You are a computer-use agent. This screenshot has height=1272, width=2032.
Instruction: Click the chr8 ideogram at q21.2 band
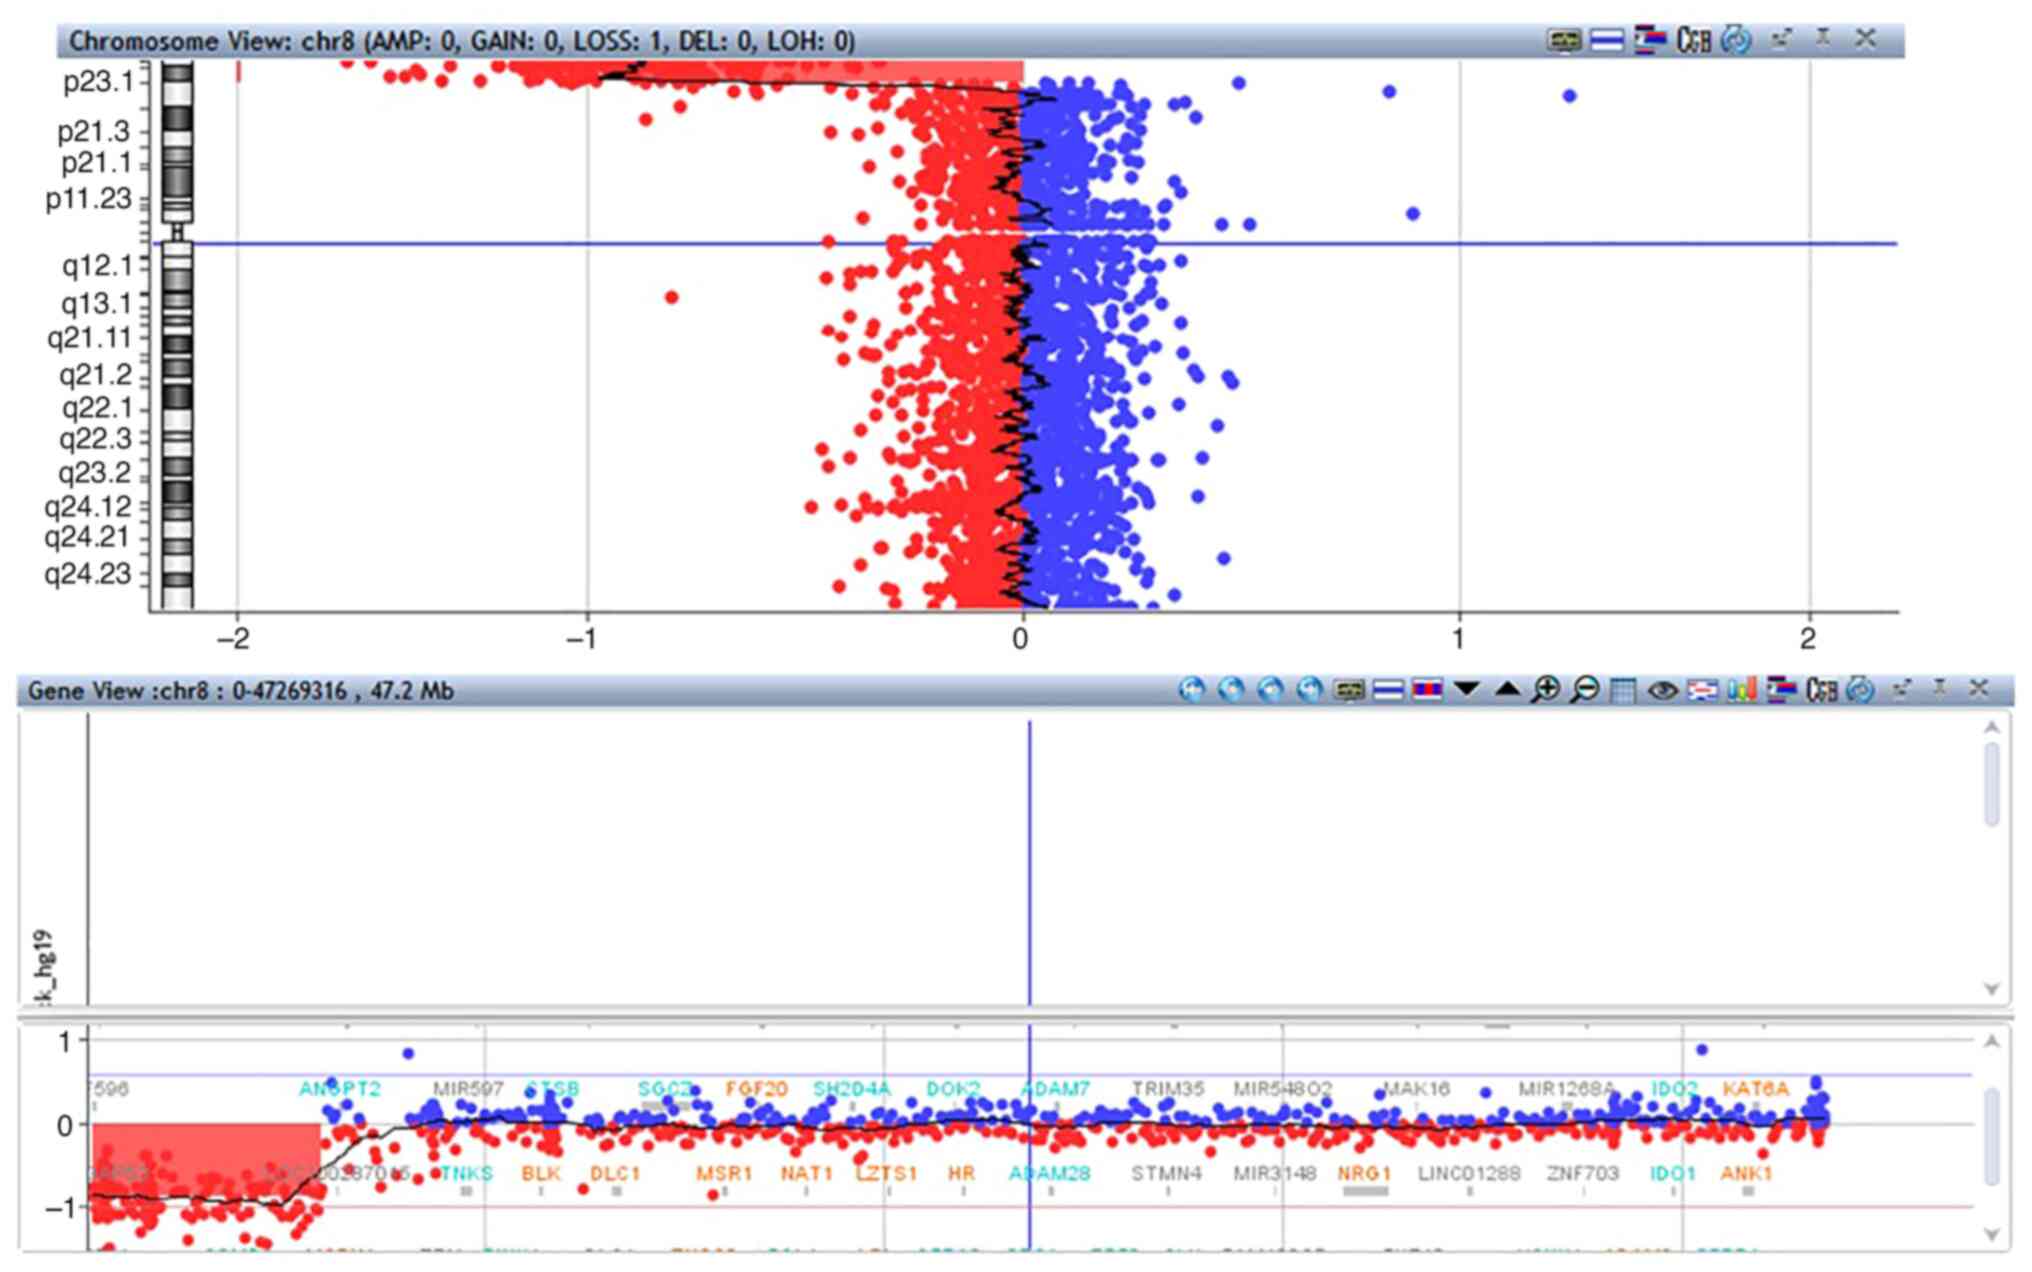click(x=177, y=374)
